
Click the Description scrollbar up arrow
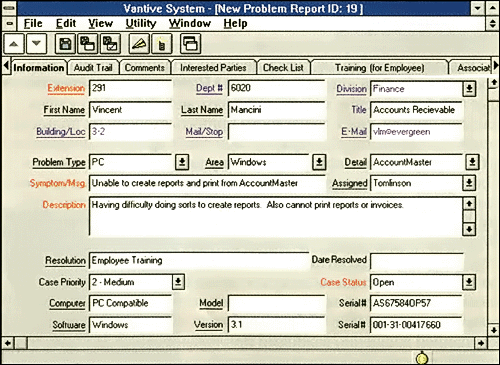469,203
